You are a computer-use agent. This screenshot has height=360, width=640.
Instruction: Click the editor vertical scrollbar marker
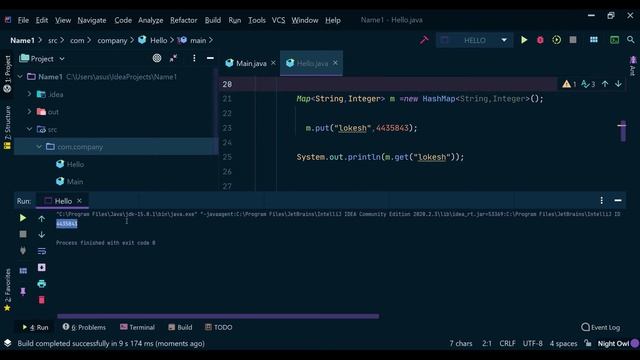[623, 131]
